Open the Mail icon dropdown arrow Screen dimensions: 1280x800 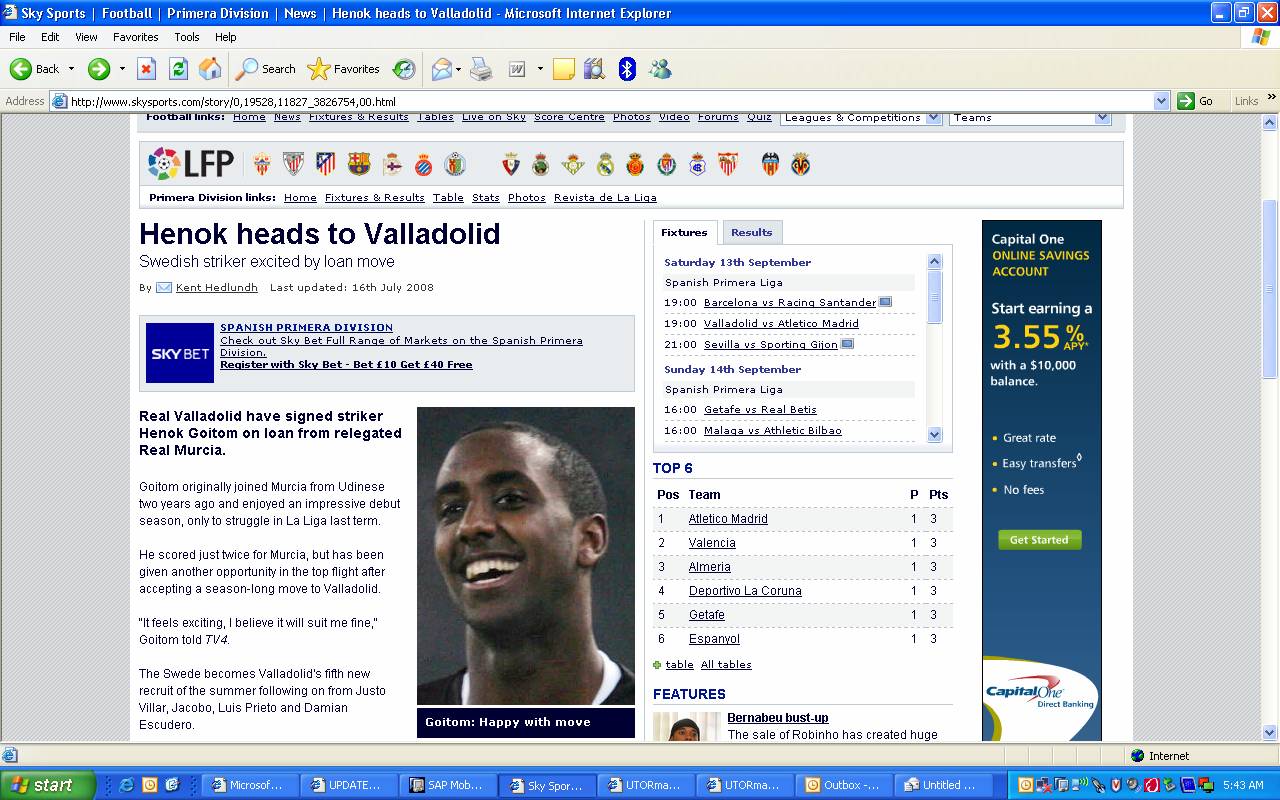[458, 69]
